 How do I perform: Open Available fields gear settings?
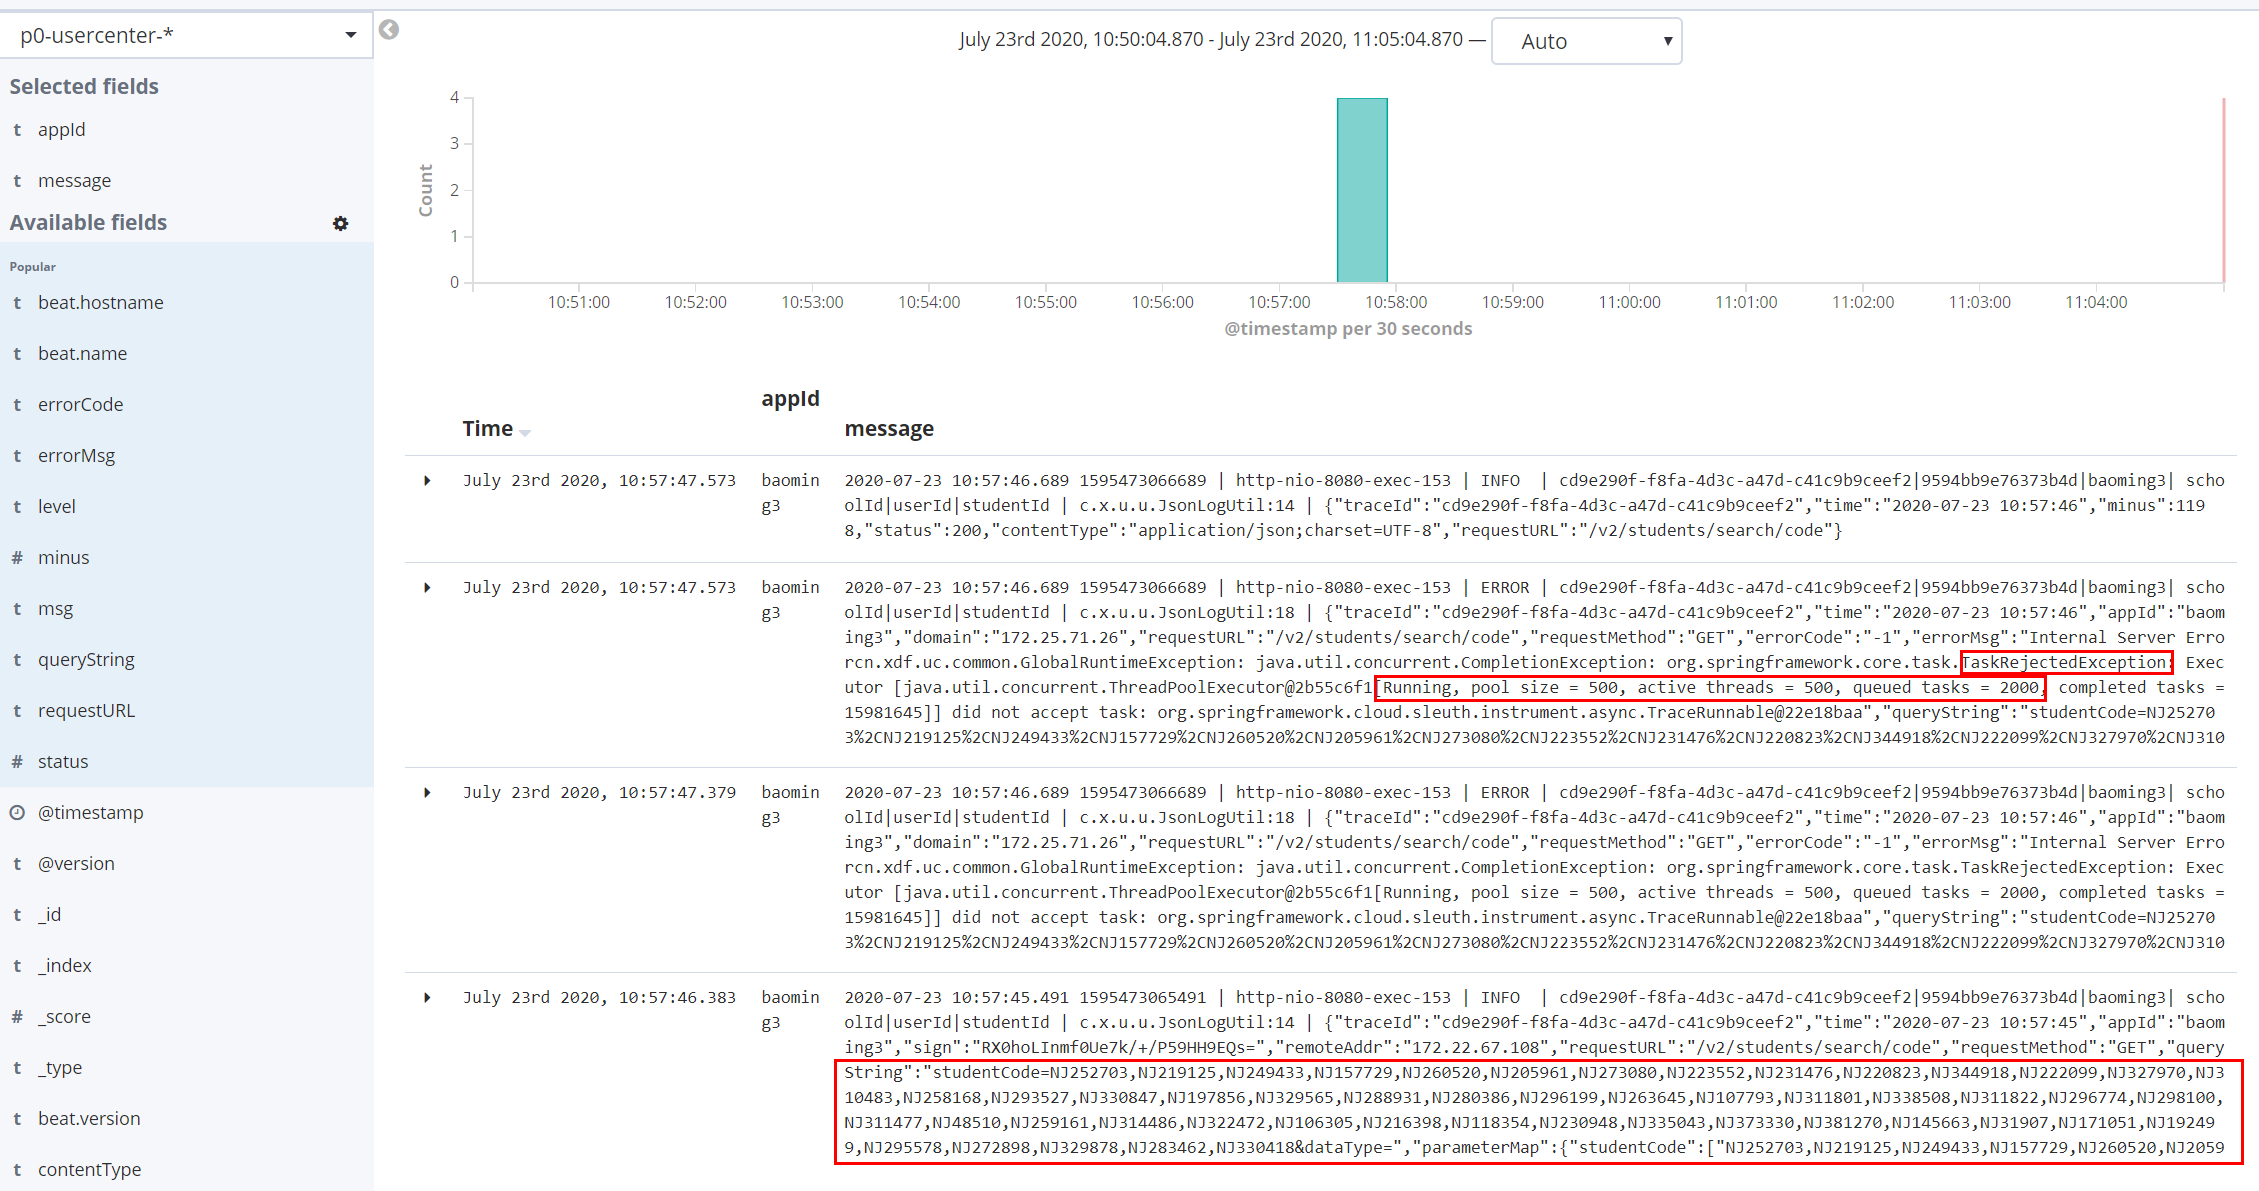point(340,223)
